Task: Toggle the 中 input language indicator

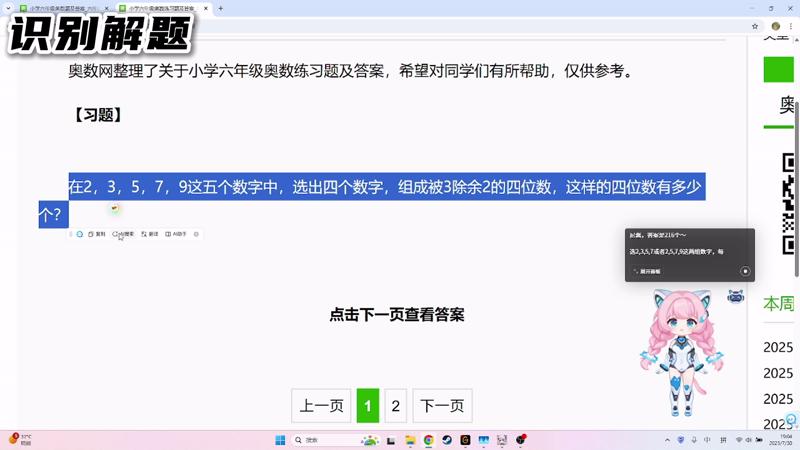Action: click(707, 440)
